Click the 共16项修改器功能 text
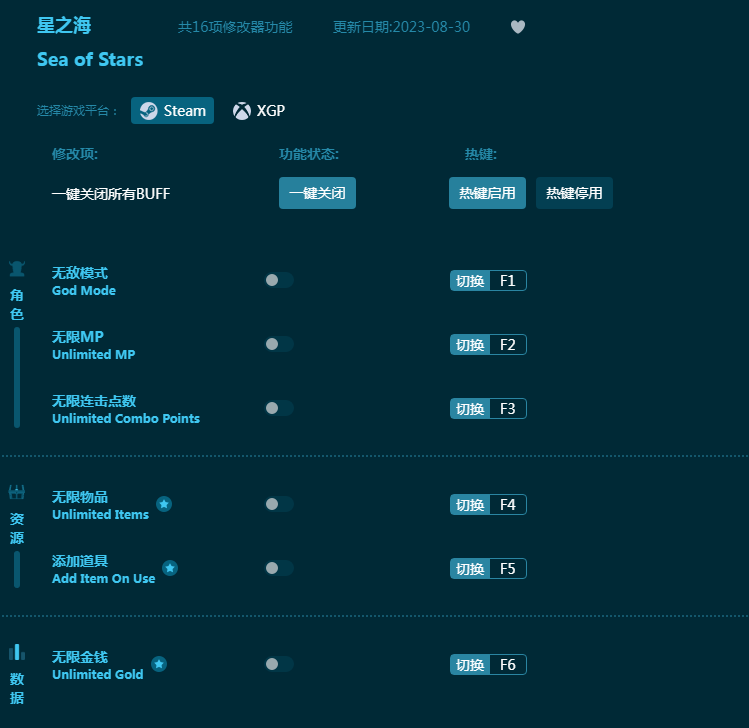Viewport: 749px width, 728px height. click(235, 27)
